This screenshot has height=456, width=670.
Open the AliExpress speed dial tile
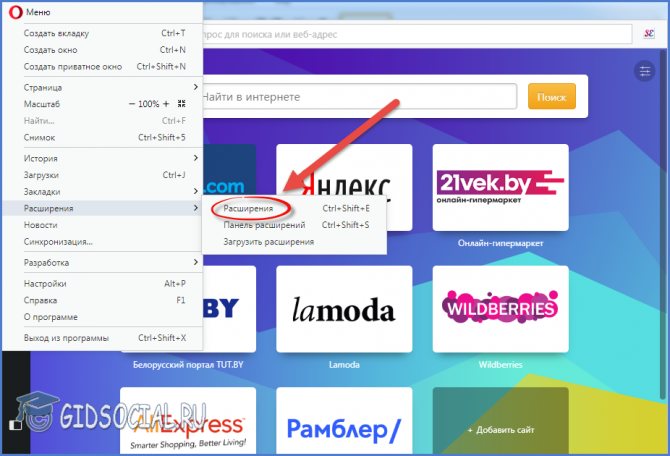(x=188, y=421)
